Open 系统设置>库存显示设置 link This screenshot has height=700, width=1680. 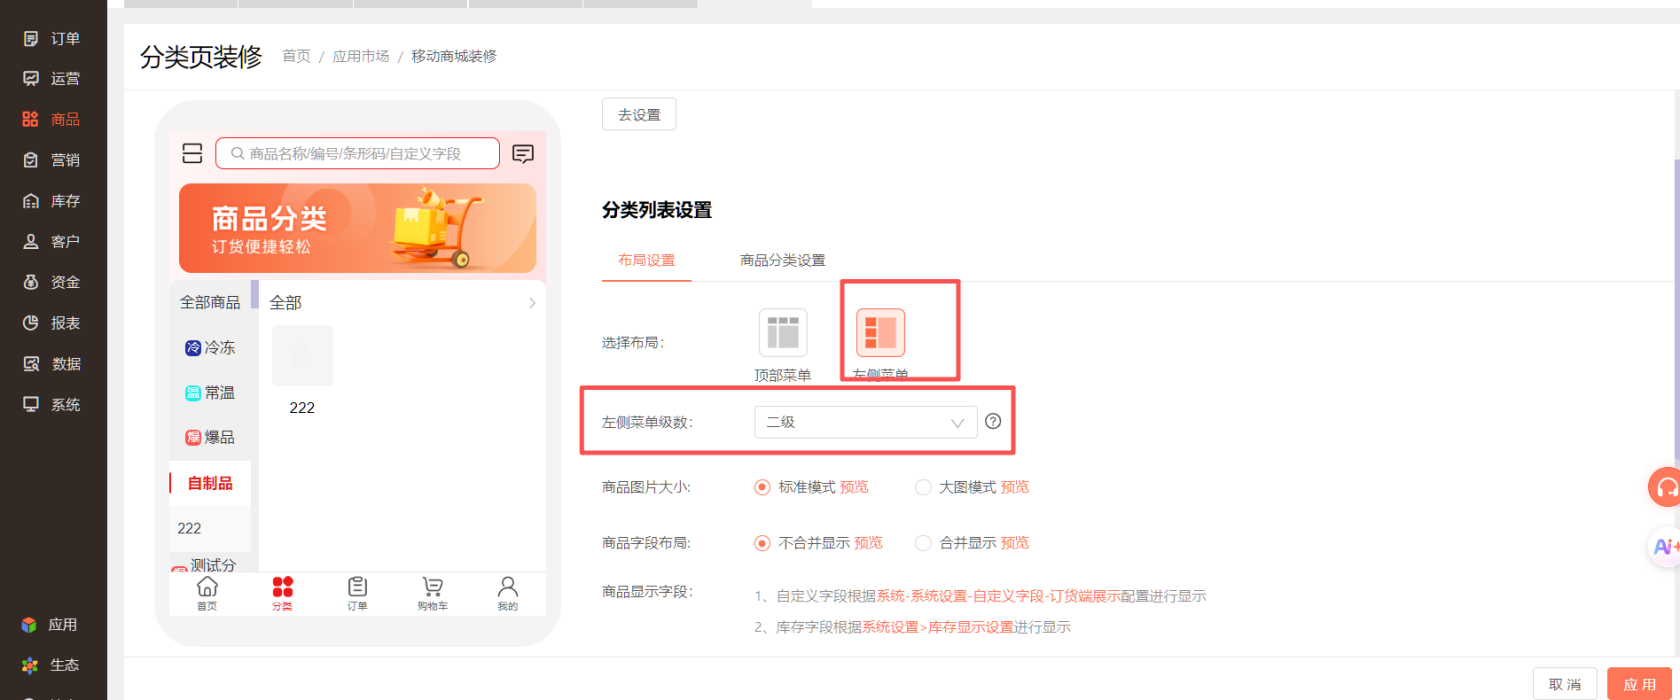coord(938,627)
